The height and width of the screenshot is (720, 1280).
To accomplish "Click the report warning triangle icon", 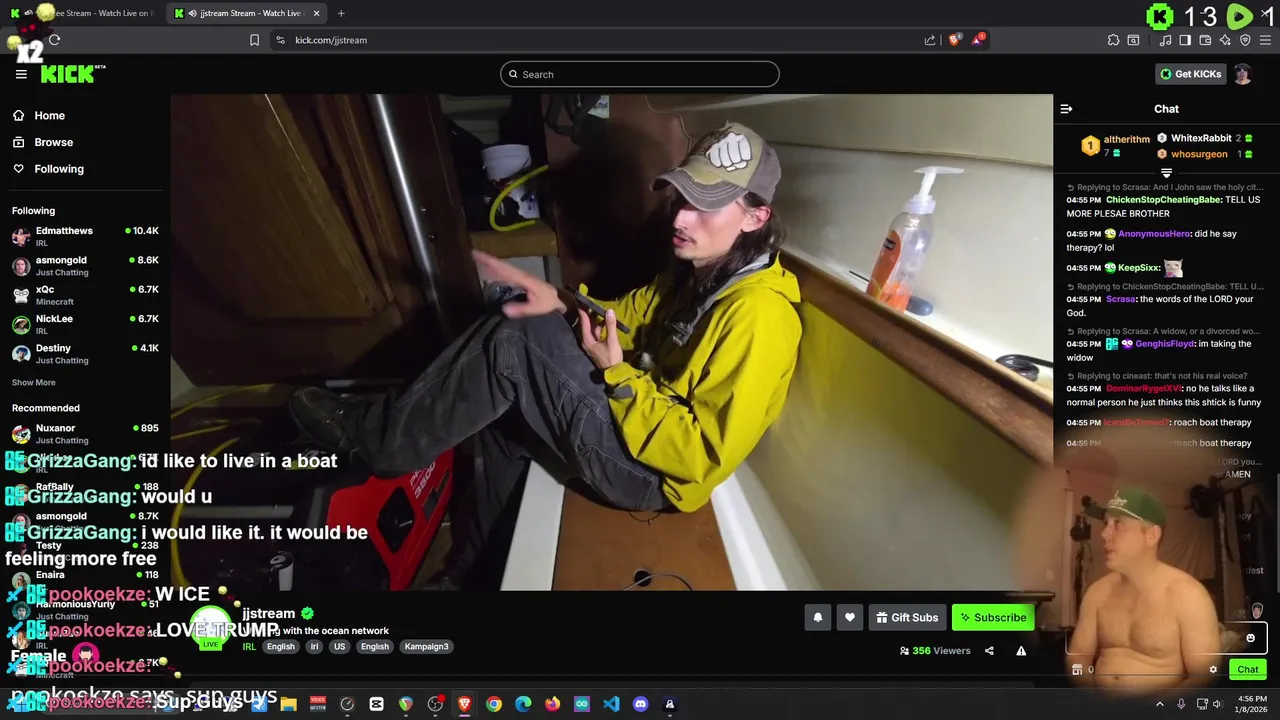I will pos(1021,651).
